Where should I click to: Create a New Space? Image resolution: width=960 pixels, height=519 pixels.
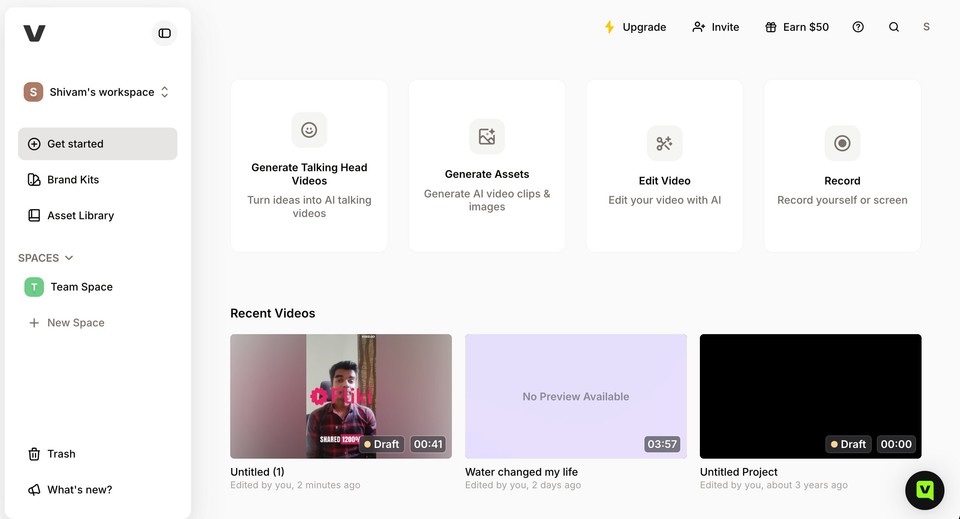click(67, 323)
